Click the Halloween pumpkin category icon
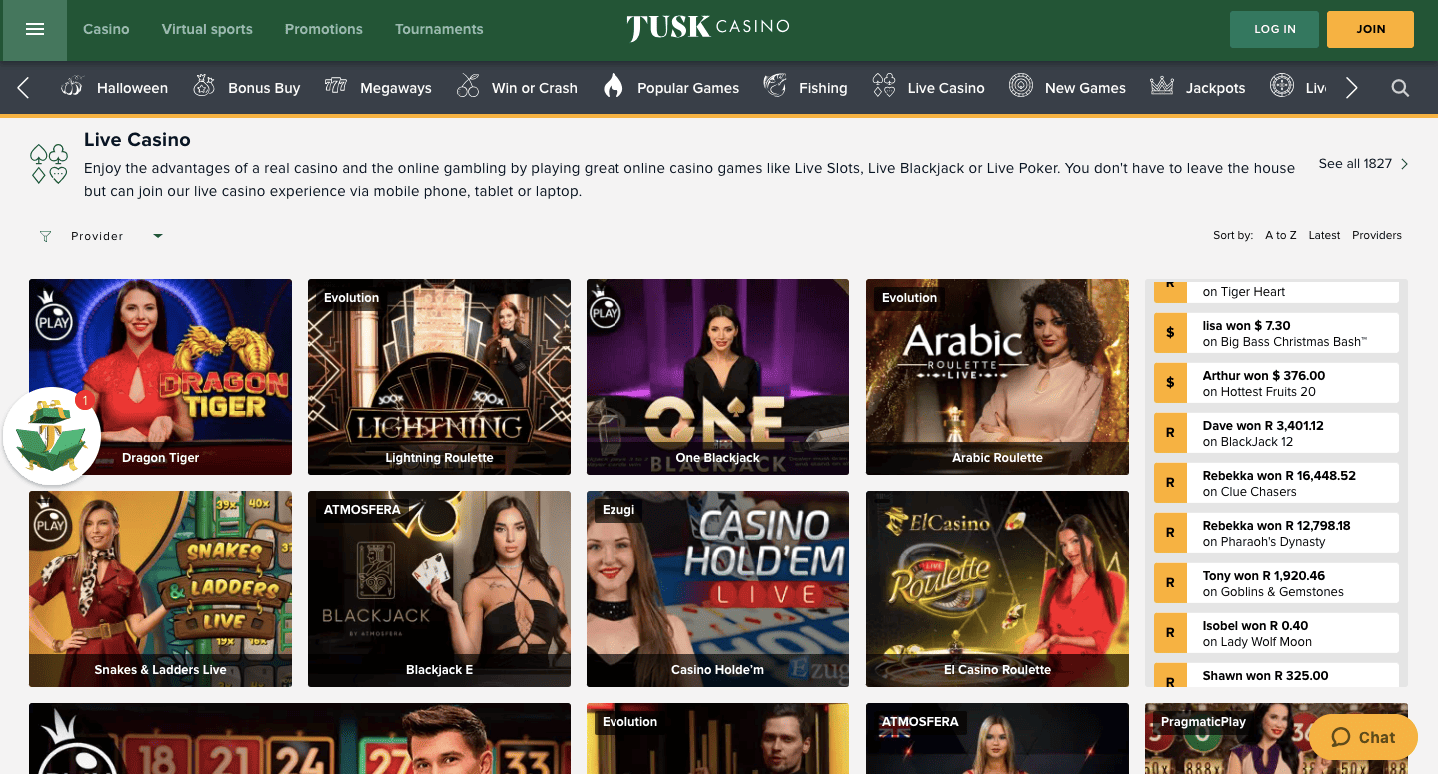The image size is (1438, 774). click(x=72, y=87)
